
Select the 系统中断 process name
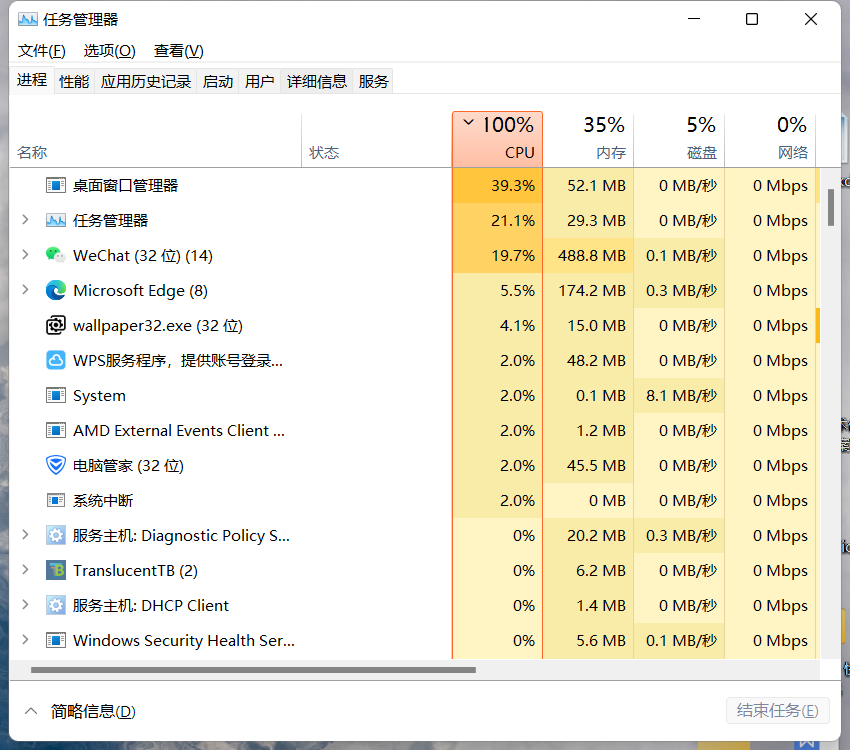pyautogui.click(x=103, y=500)
